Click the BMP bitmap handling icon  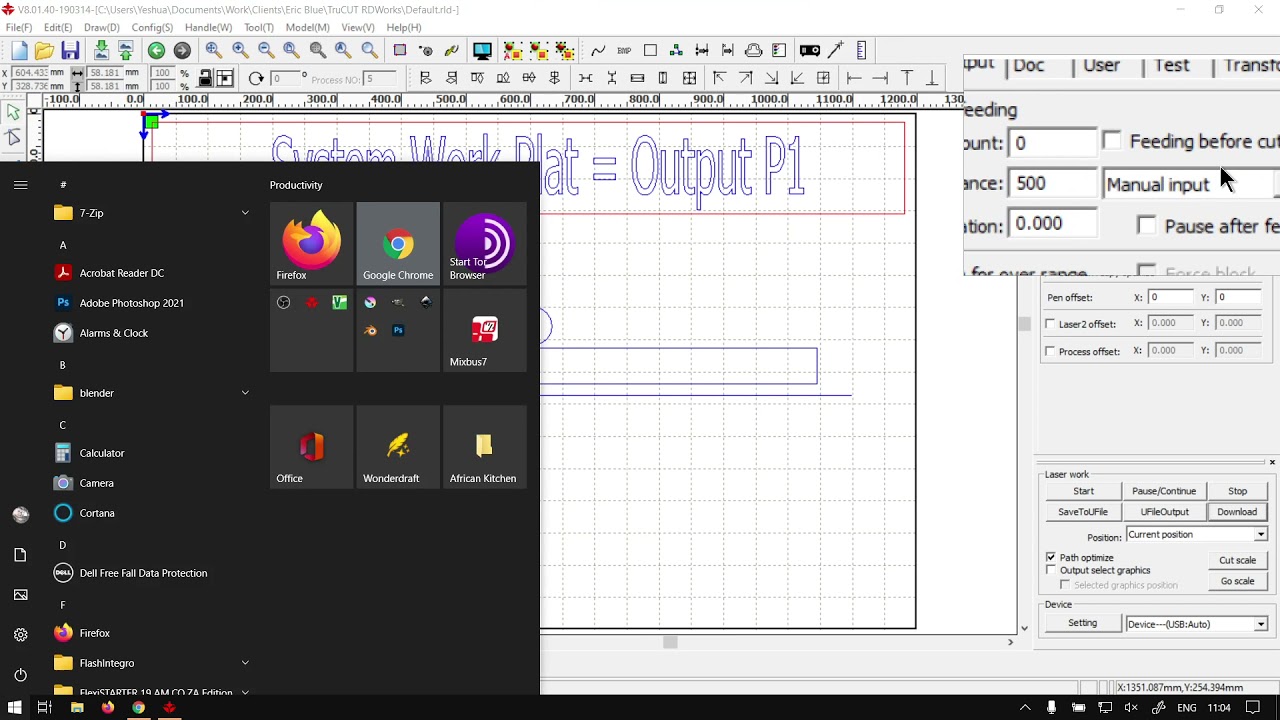[624, 51]
